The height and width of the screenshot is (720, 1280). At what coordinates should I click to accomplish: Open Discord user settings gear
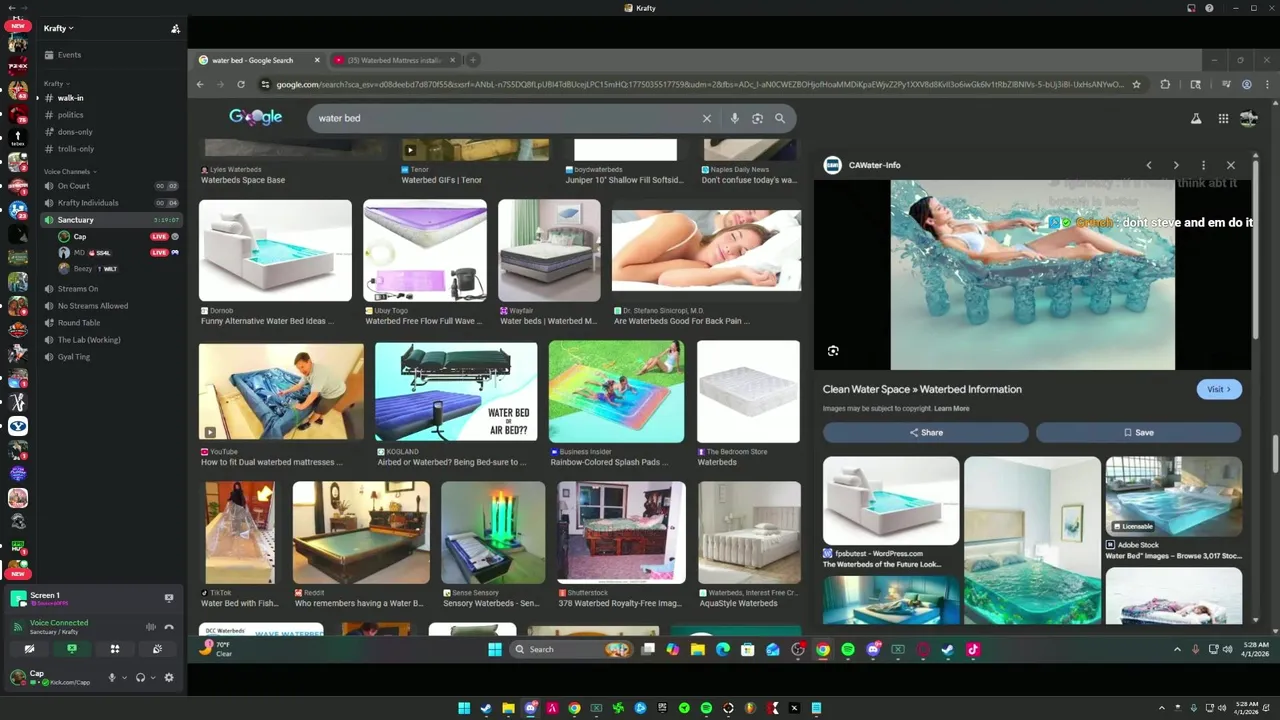pos(168,677)
